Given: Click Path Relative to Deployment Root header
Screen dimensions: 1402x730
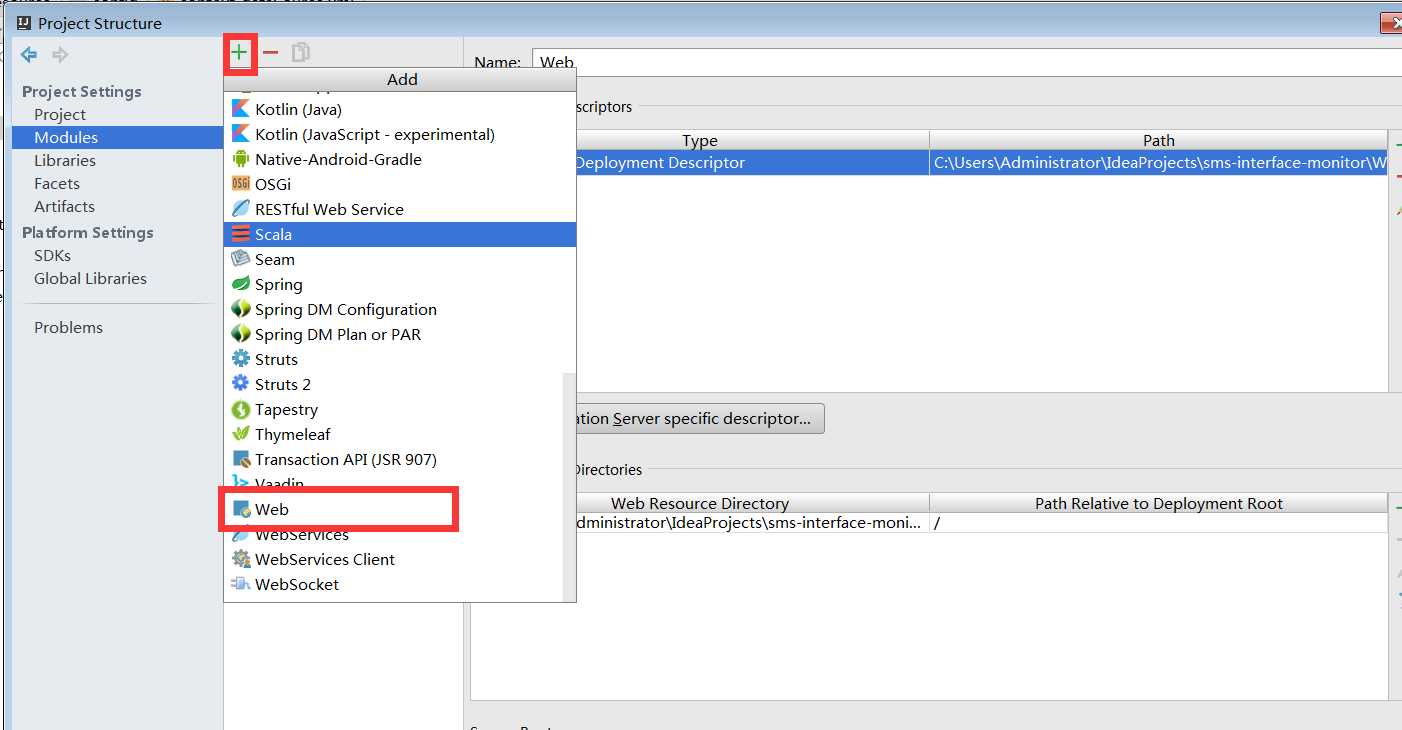Looking at the screenshot, I should tap(1158, 503).
